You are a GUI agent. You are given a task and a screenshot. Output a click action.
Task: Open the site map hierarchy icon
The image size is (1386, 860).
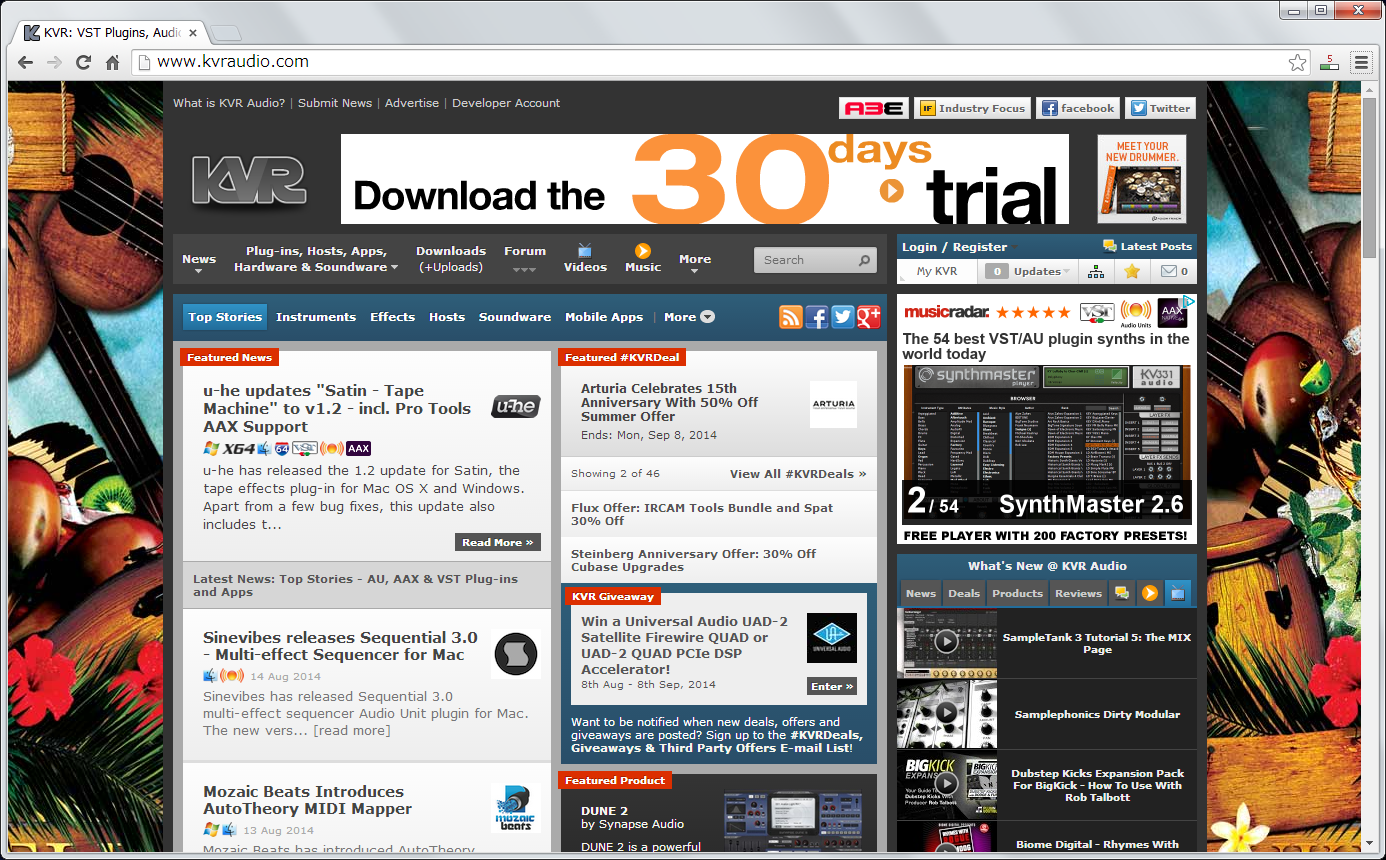pyautogui.click(x=1096, y=271)
